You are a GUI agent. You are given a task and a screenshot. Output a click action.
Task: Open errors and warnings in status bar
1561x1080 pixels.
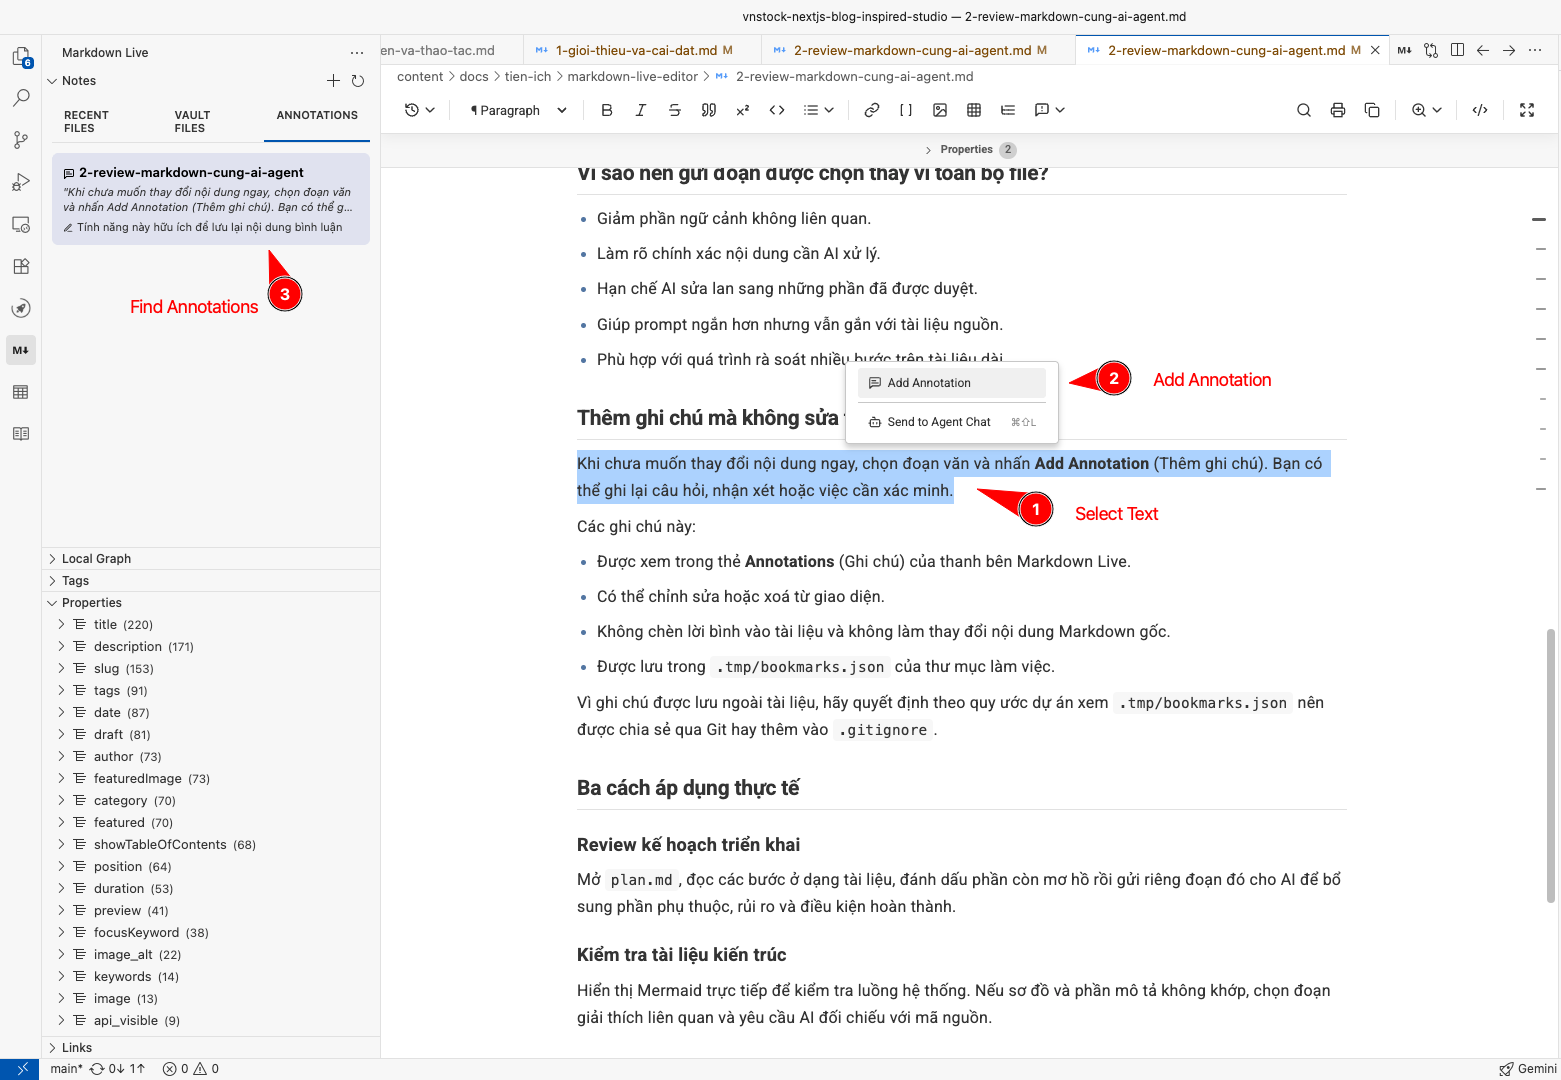(x=191, y=1069)
